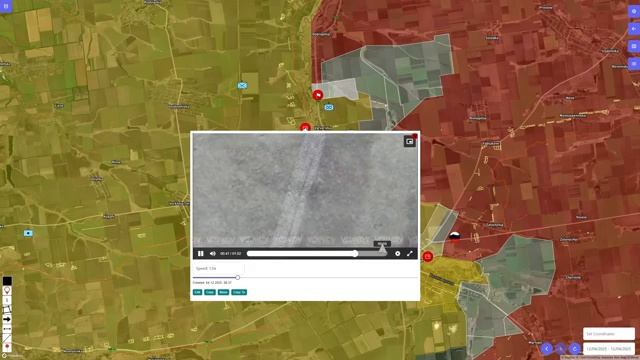This screenshot has width=640, height=360.
Task: Click the round blue refresh button
Action: (x=575, y=349)
